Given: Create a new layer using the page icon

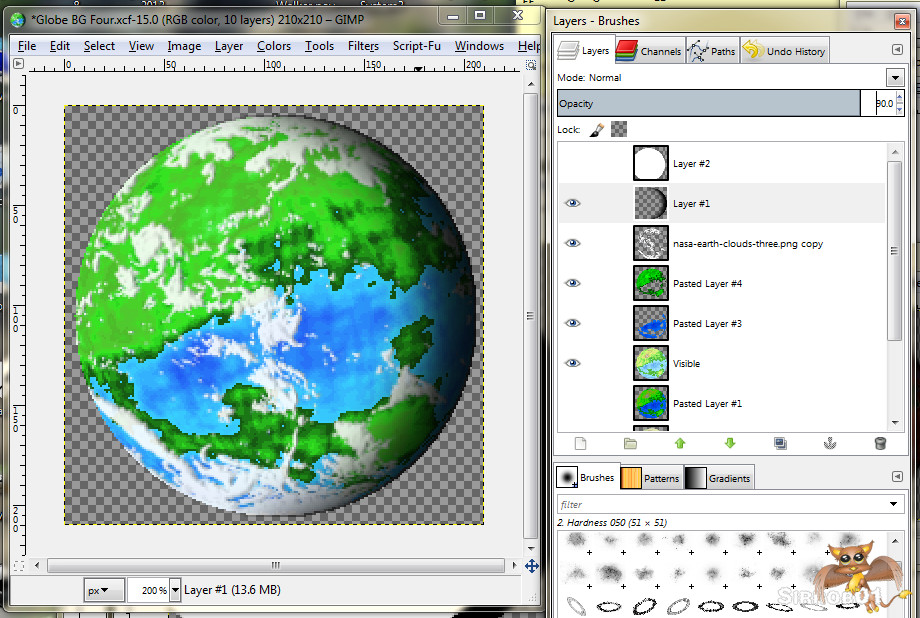Looking at the screenshot, I should pos(580,443).
